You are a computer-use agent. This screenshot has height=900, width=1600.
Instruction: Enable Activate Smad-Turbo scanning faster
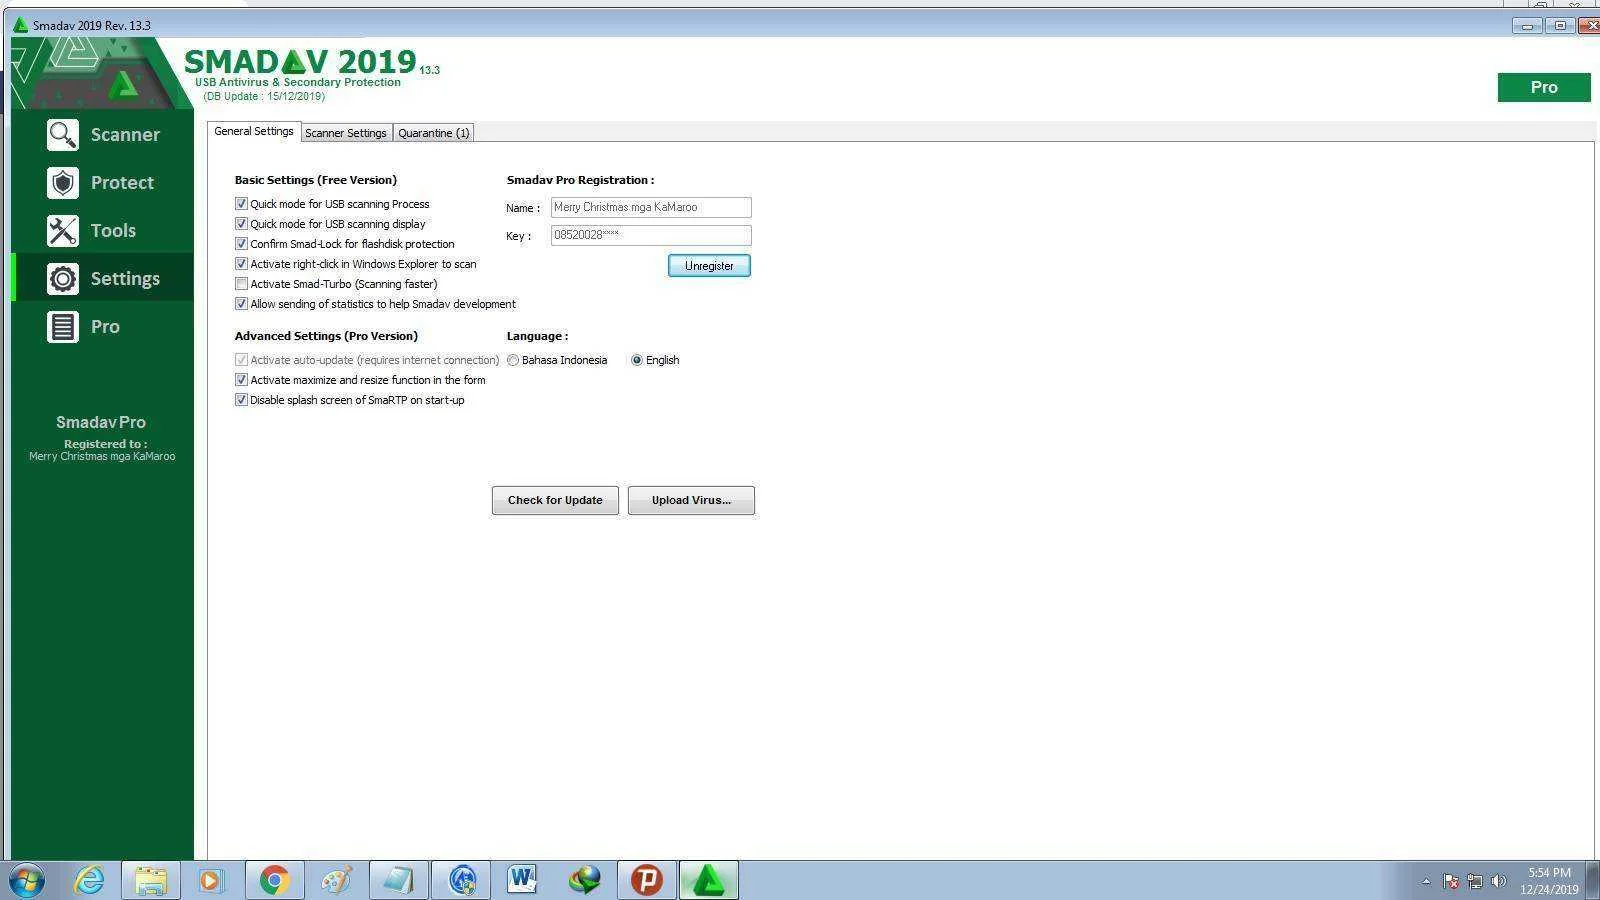241,284
